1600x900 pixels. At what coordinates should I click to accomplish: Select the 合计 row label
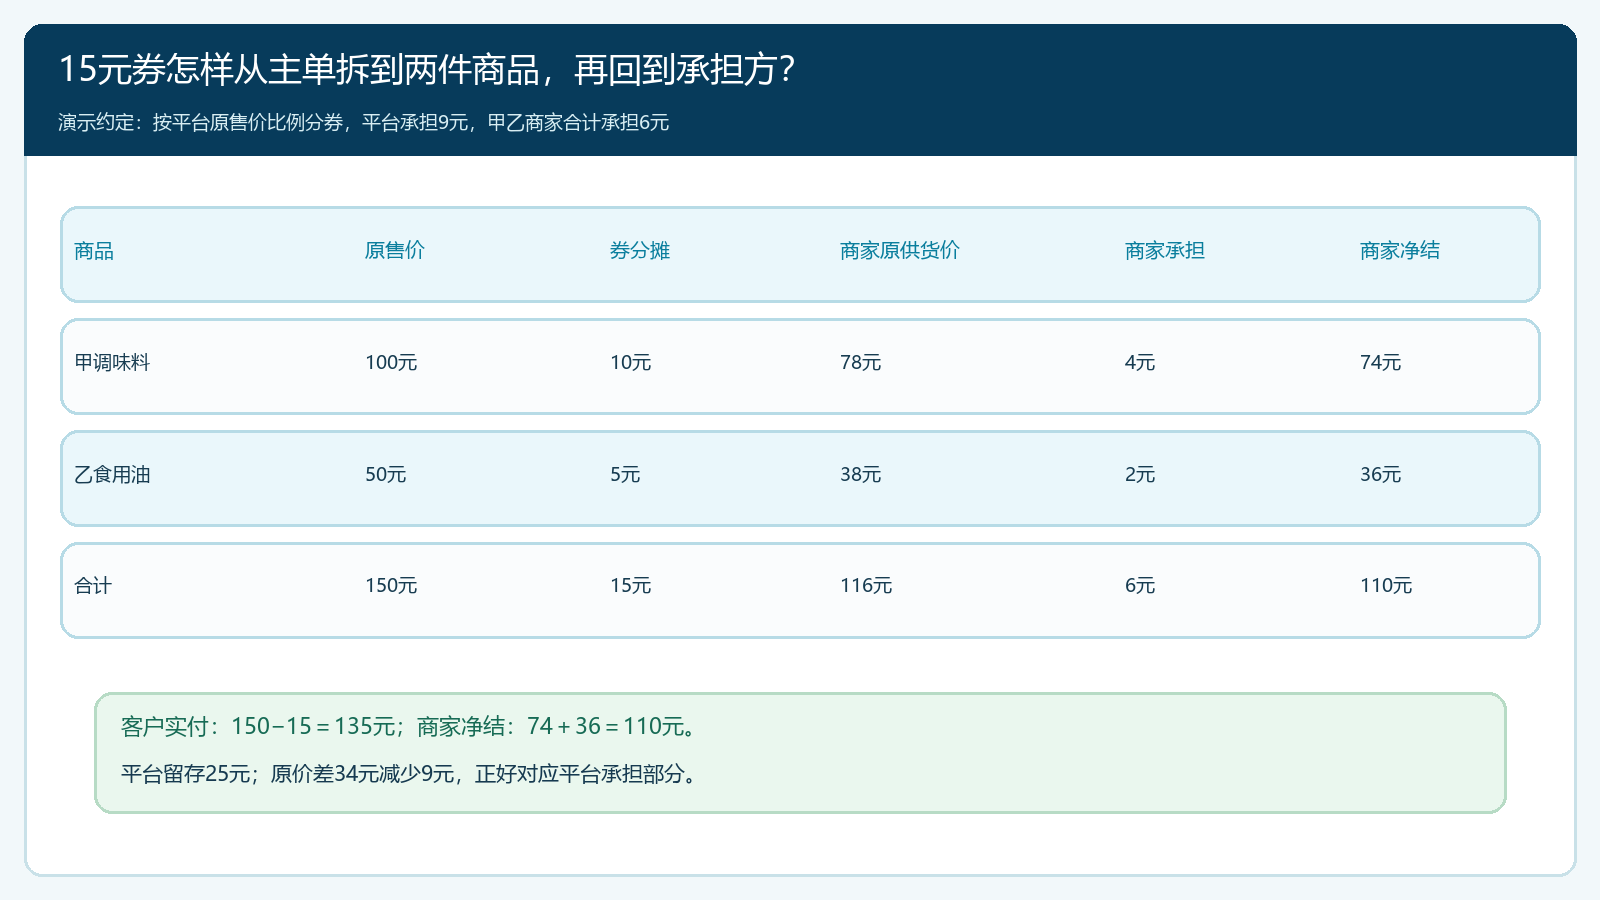point(93,586)
